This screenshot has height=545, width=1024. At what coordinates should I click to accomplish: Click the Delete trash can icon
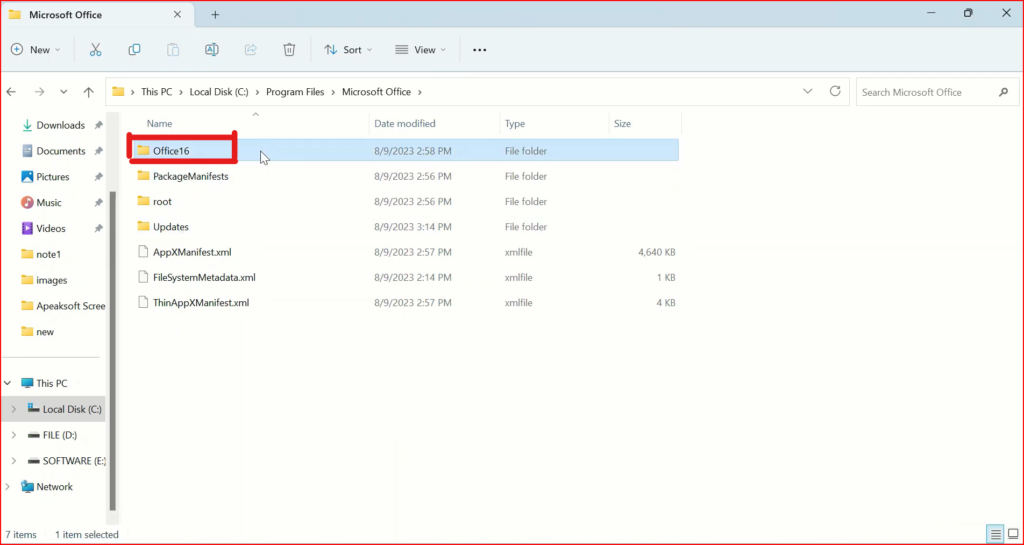[x=289, y=50]
